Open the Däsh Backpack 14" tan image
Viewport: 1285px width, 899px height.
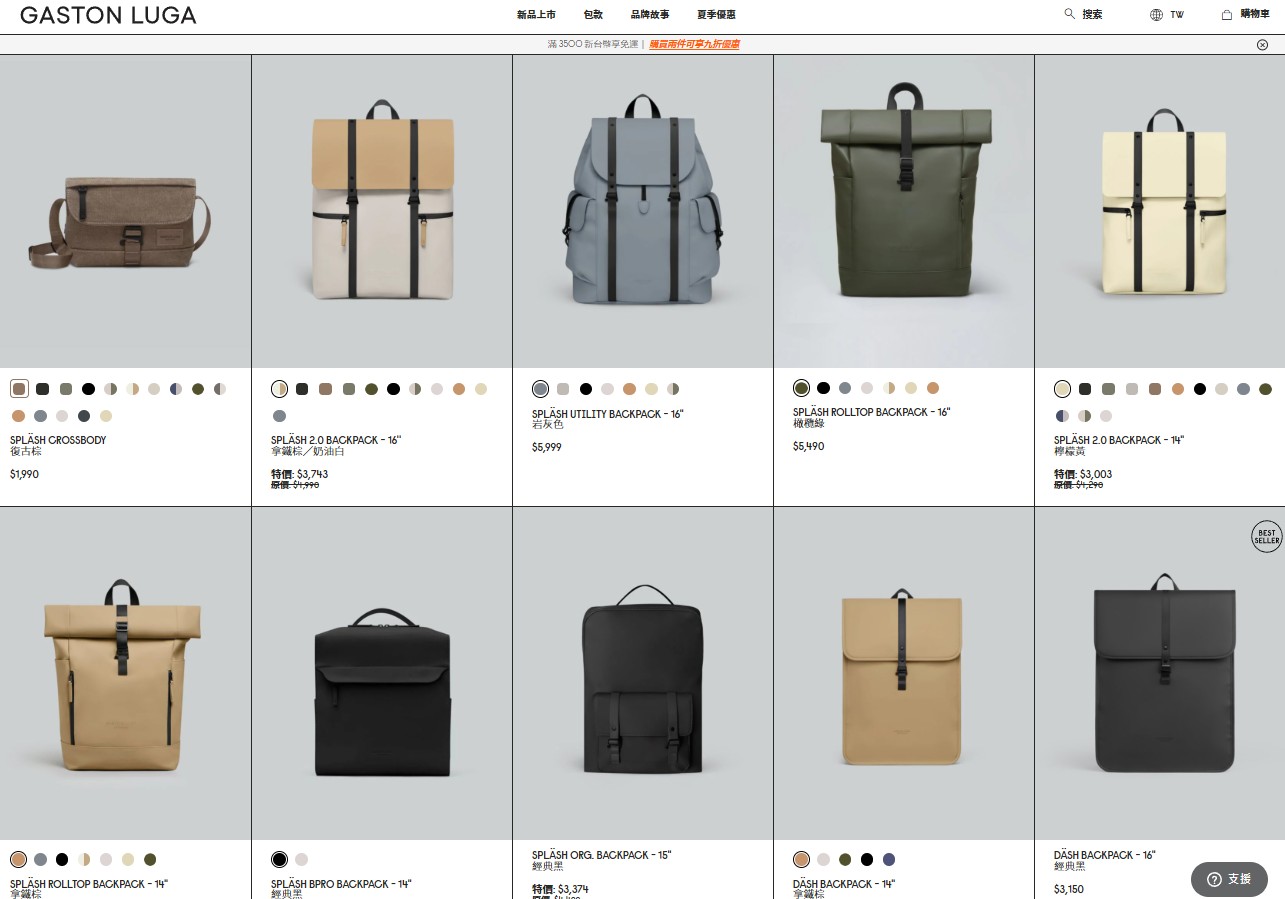point(904,673)
